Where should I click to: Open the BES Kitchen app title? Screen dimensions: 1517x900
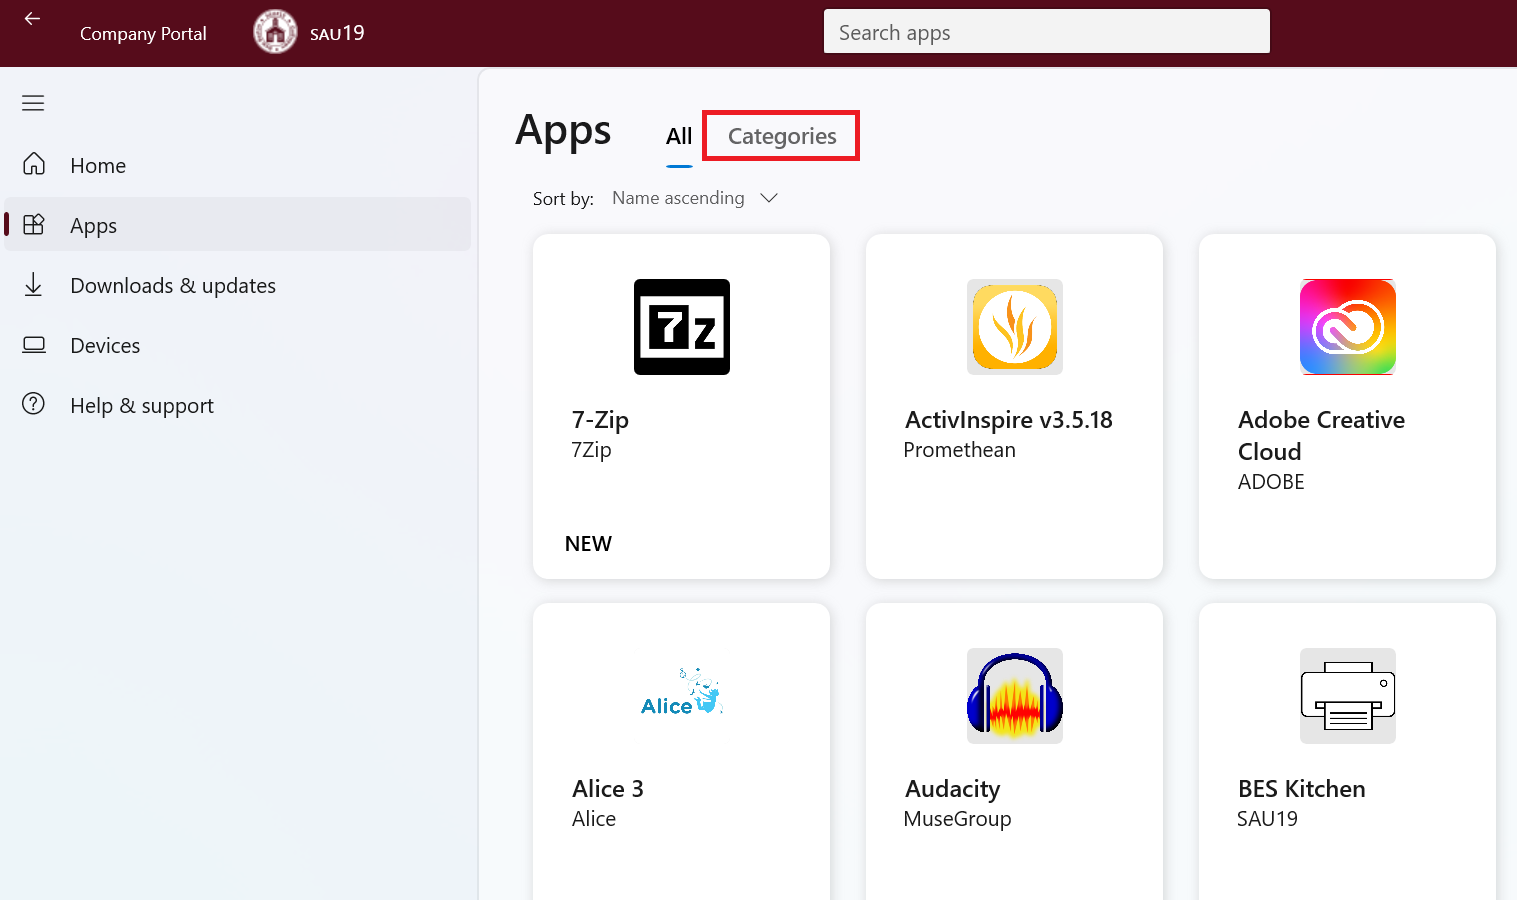pyautogui.click(x=1301, y=789)
